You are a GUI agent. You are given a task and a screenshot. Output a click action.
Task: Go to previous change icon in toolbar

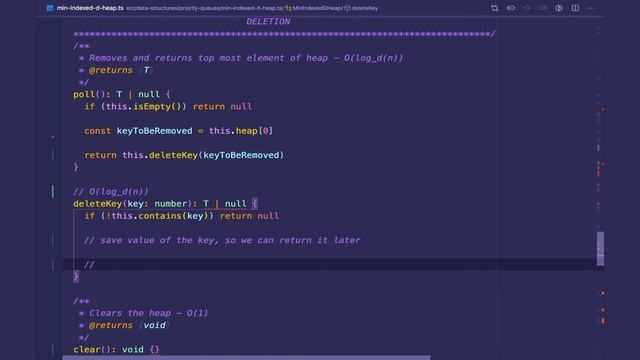[527, 8]
